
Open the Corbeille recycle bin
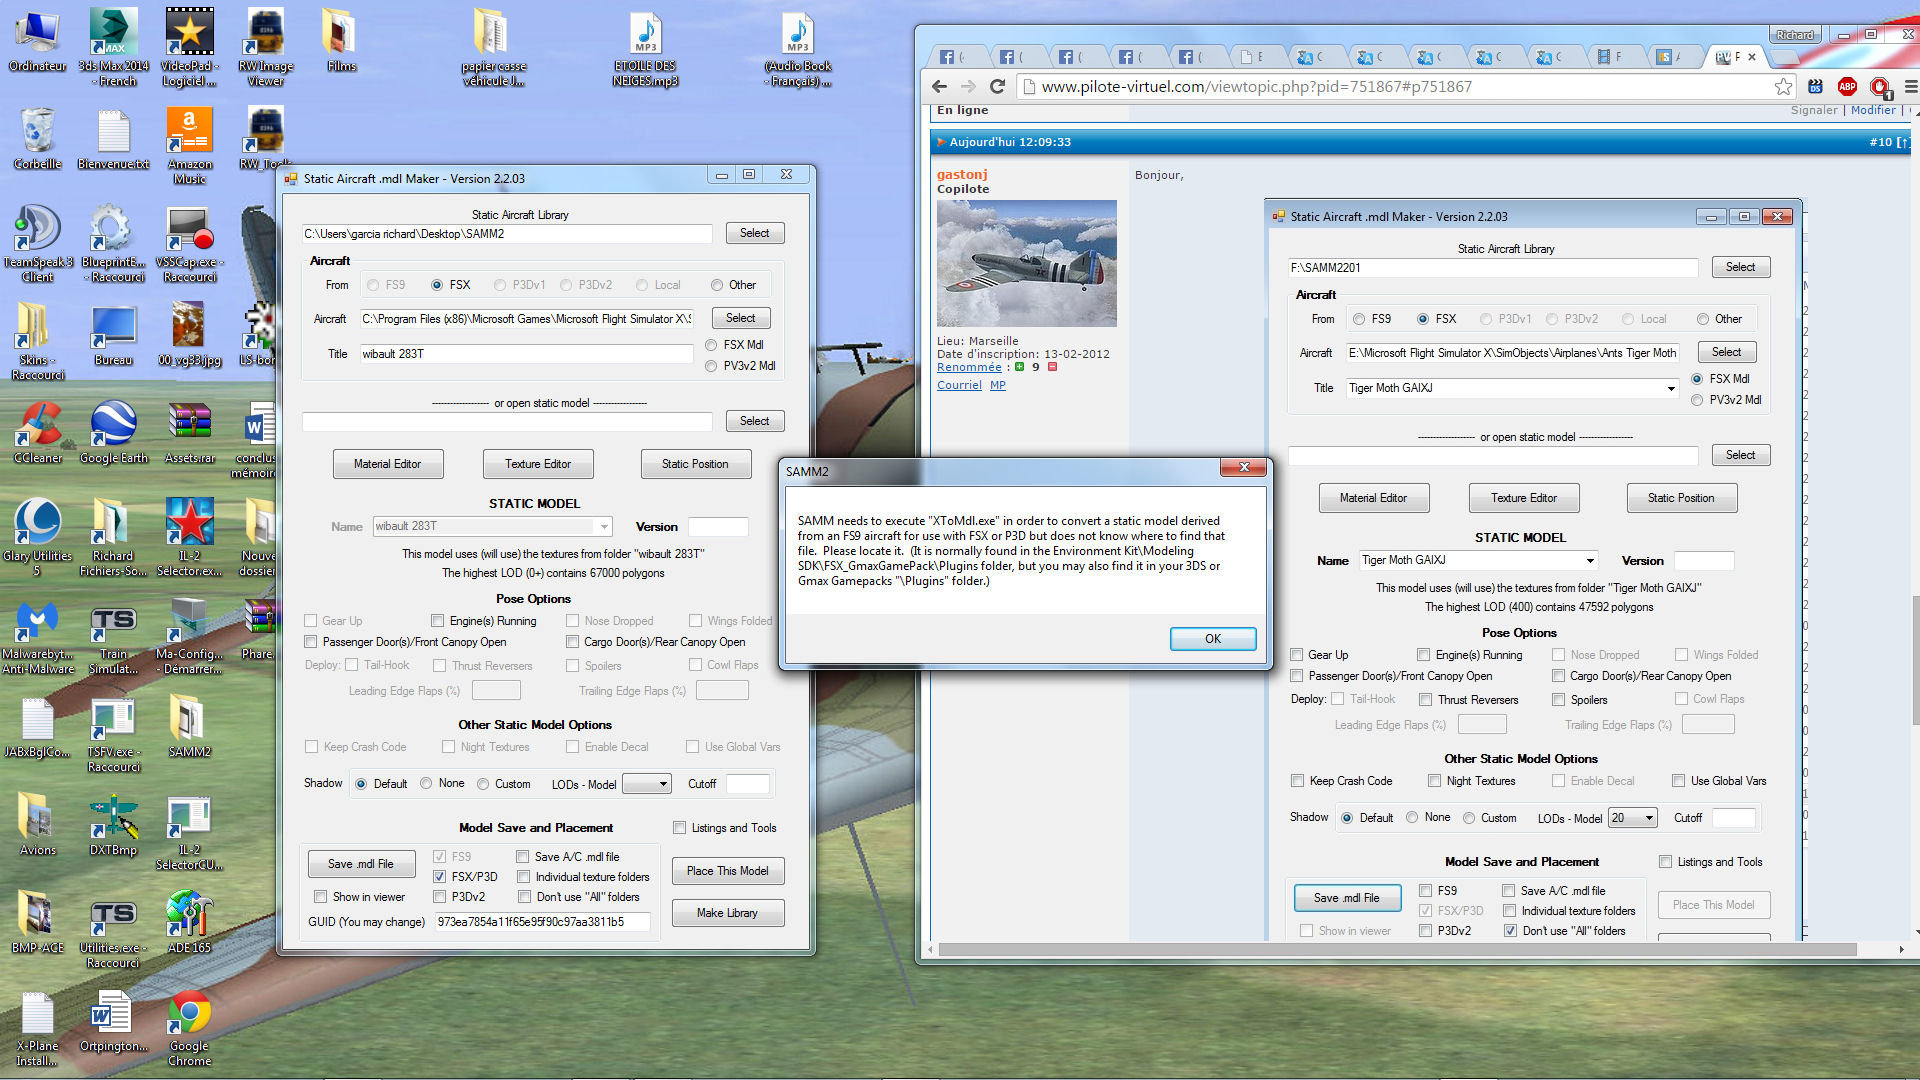(37, 138)
